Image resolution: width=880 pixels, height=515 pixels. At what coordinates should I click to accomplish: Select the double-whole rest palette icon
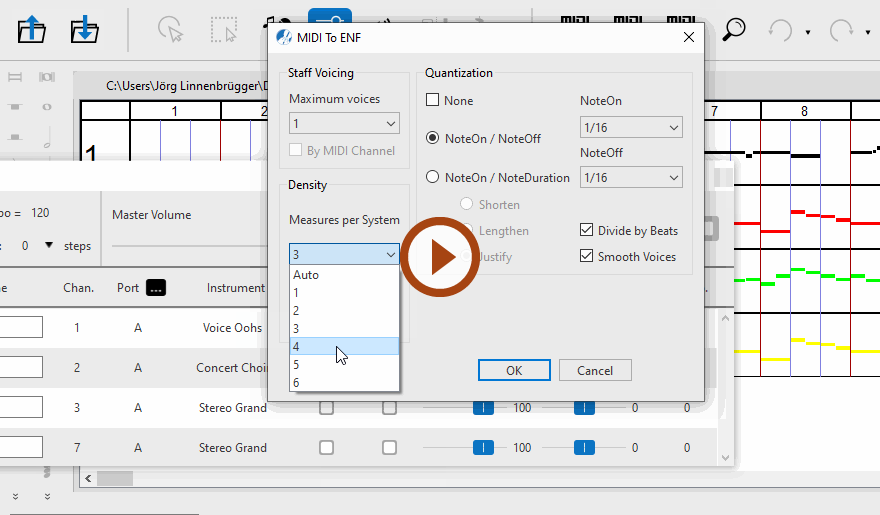click(15, 77)
